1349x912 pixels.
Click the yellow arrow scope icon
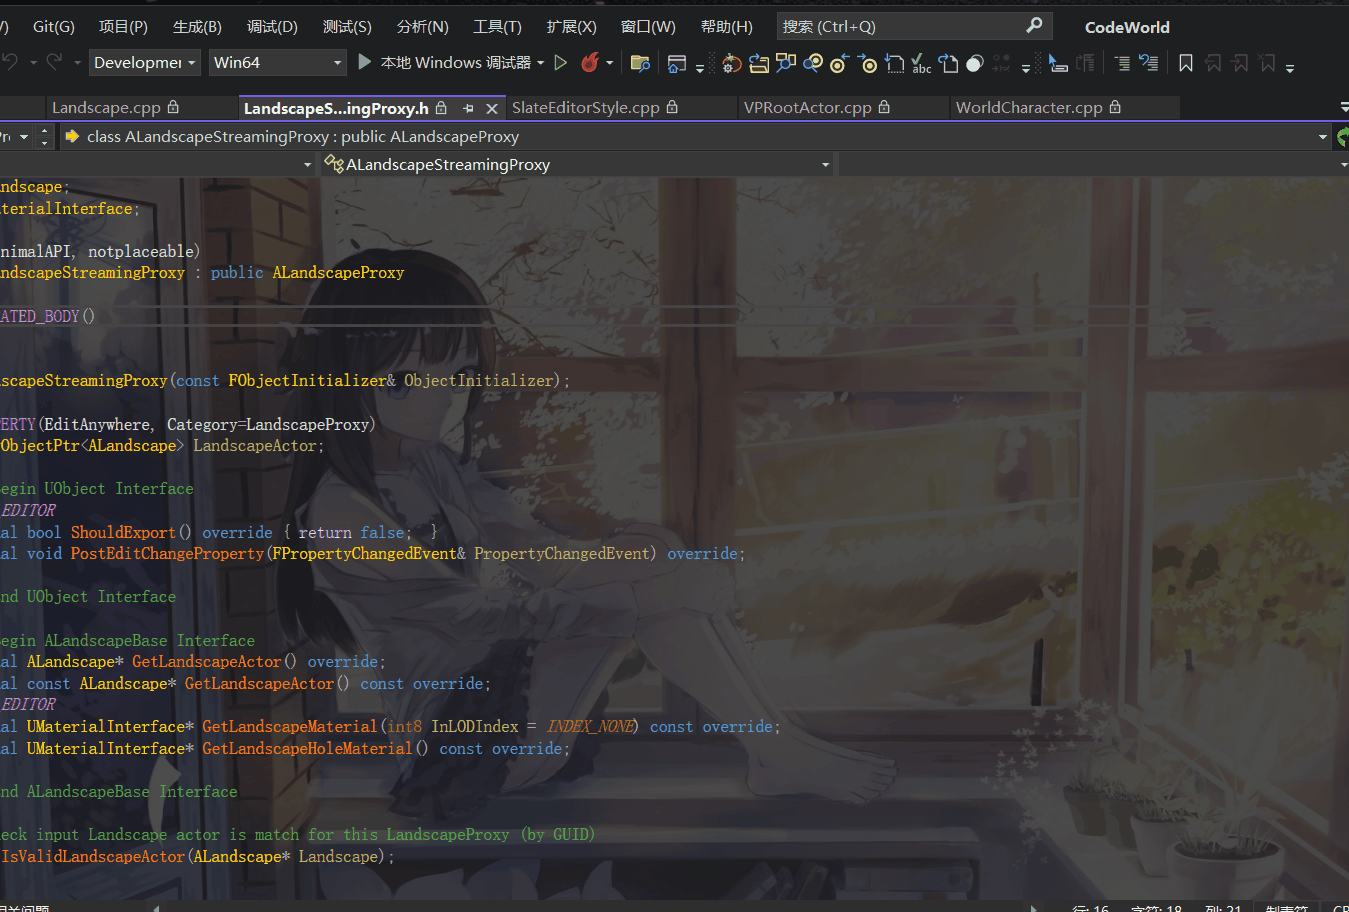pyautogui.click(x=72, y=136)
